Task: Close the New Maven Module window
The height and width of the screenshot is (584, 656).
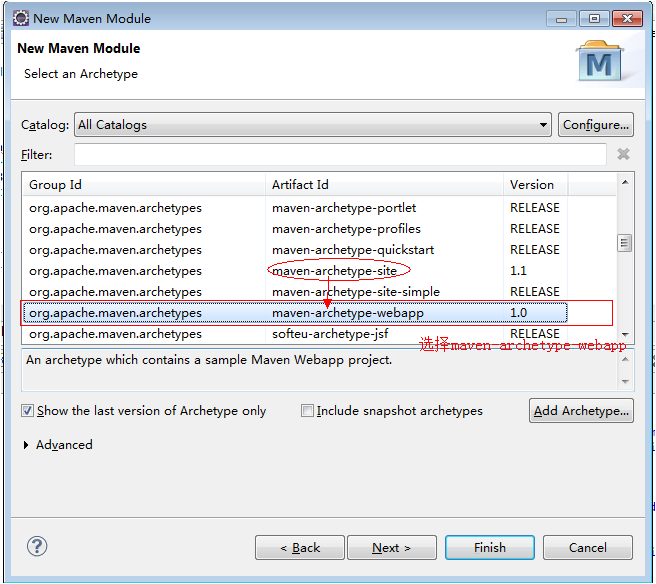Action: (627, 19)
